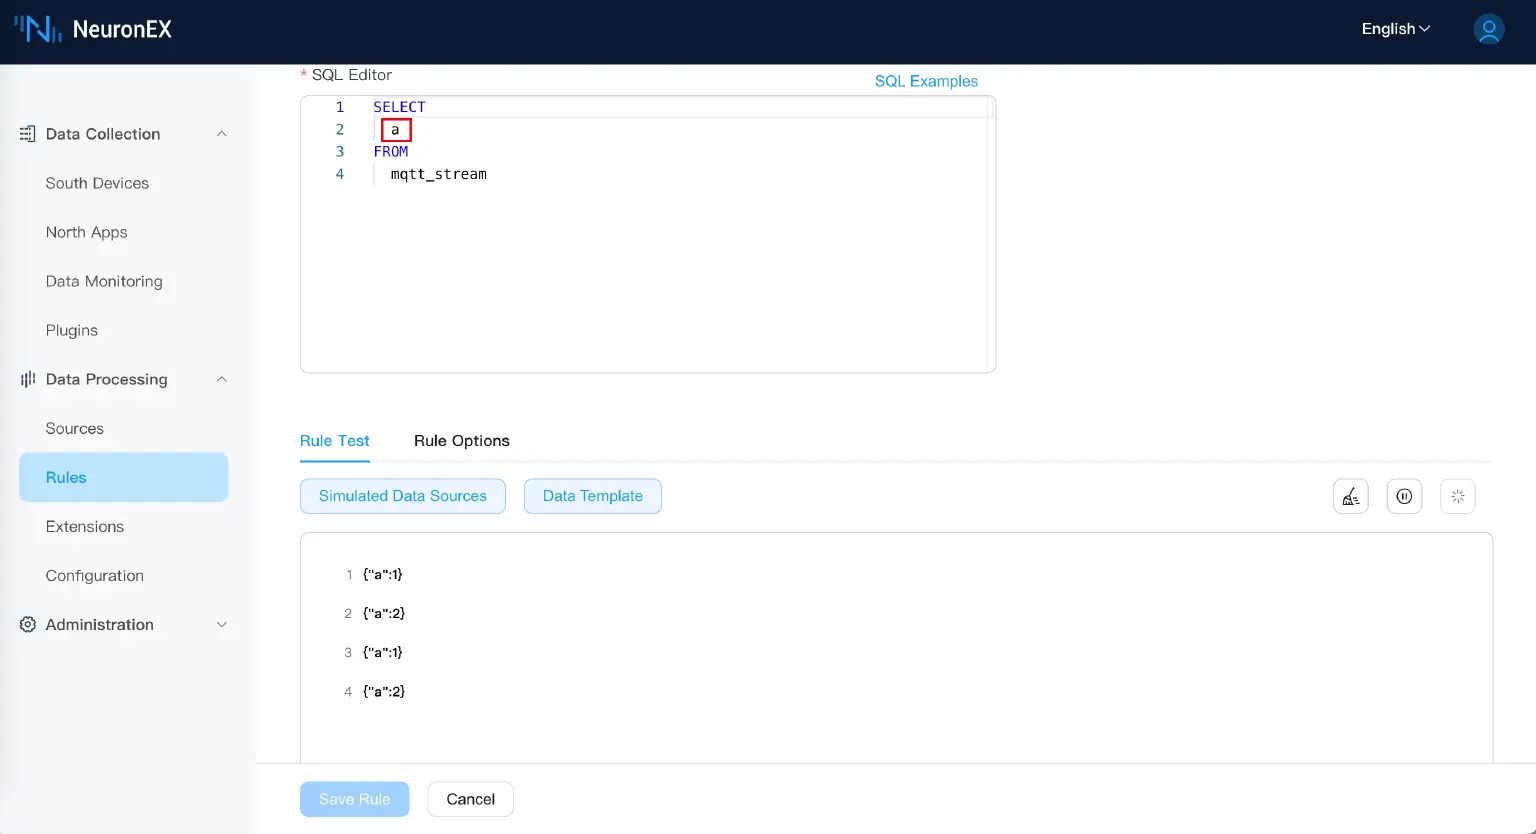Click the clear test output broom icon
The image size is (1536, 834).
click(1350, 496)
